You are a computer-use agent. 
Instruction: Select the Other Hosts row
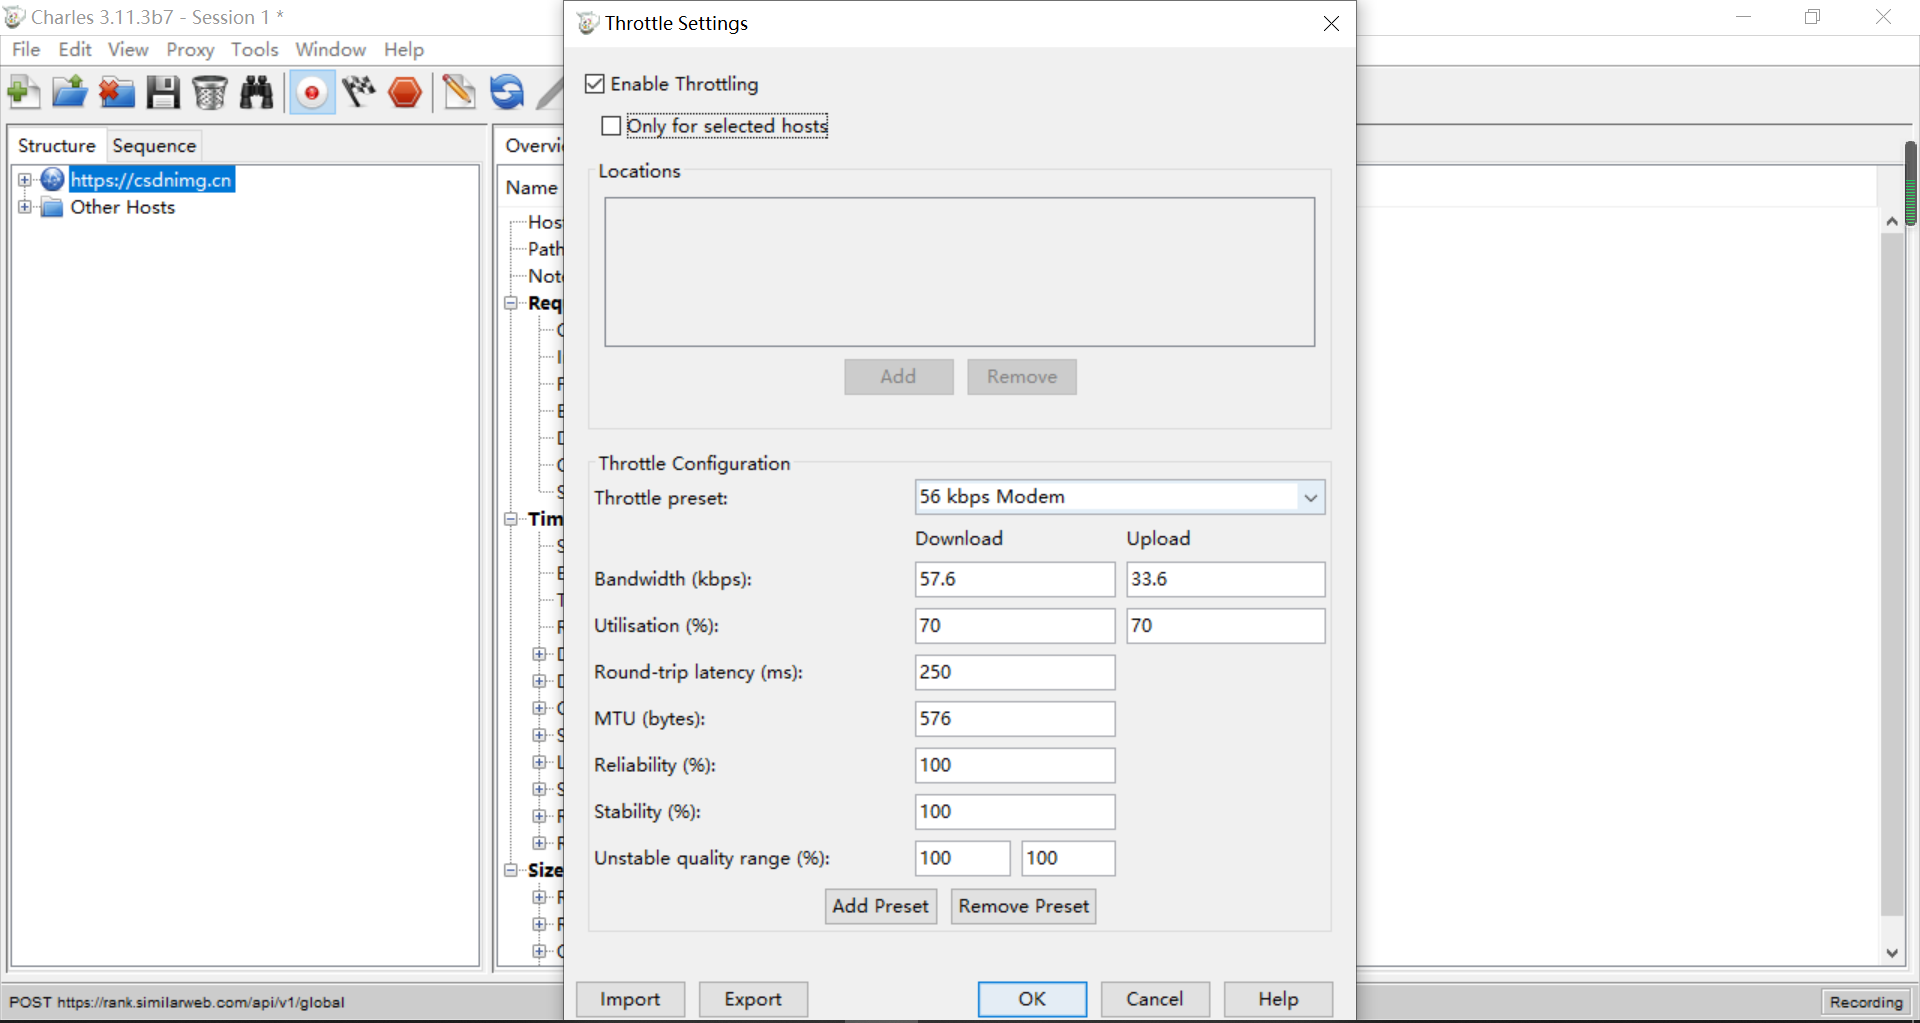(x=123, y=207)
